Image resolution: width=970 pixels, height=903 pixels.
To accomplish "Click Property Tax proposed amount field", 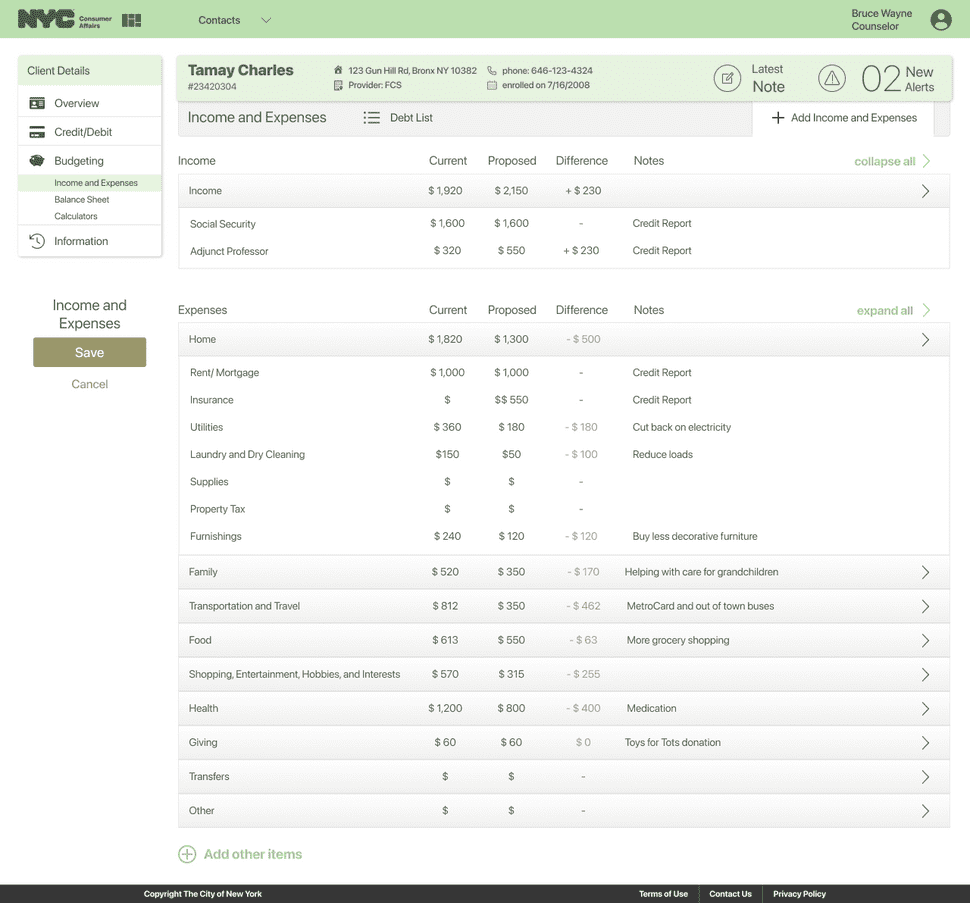I will click(511, 509).
